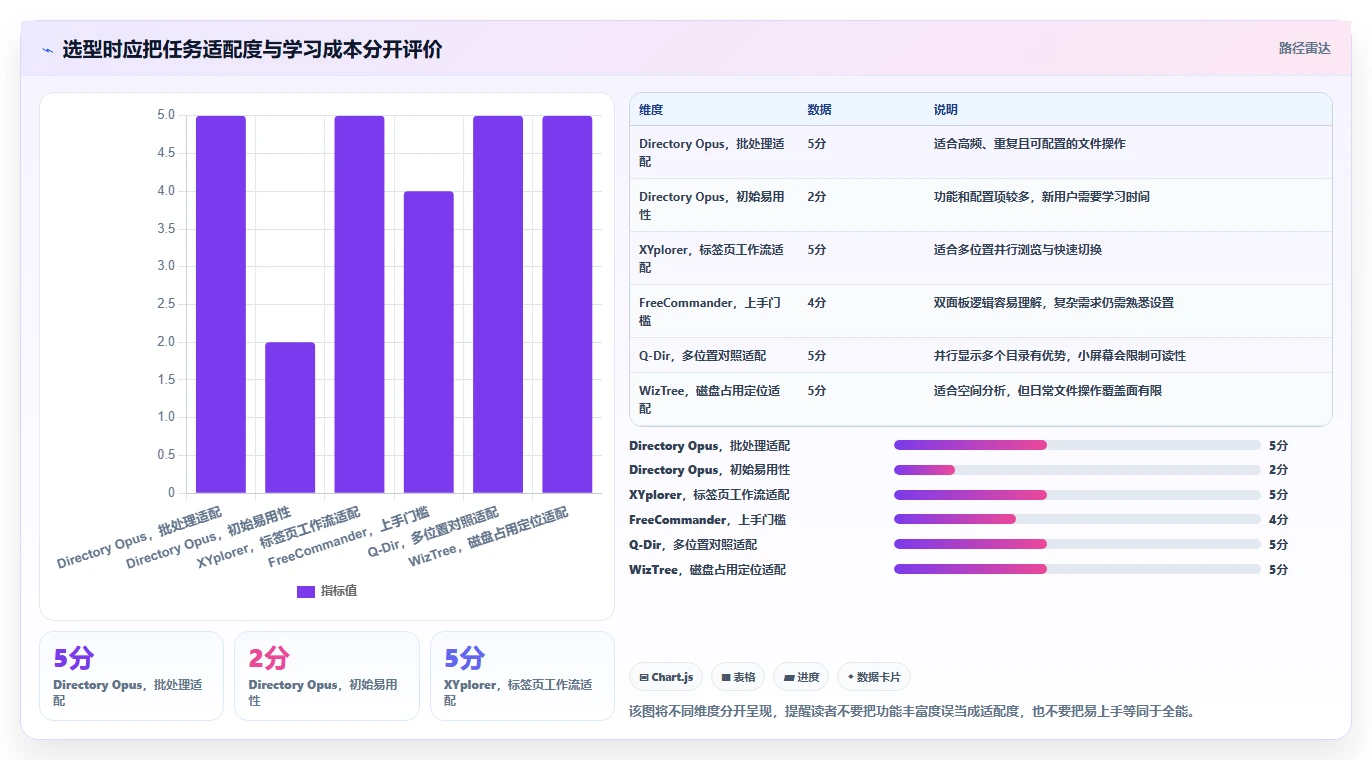Click the description 功能和配置项较多，新用户需要学习时间
This screenshot has height=760, width=1372.
(x=1041, y=197)
